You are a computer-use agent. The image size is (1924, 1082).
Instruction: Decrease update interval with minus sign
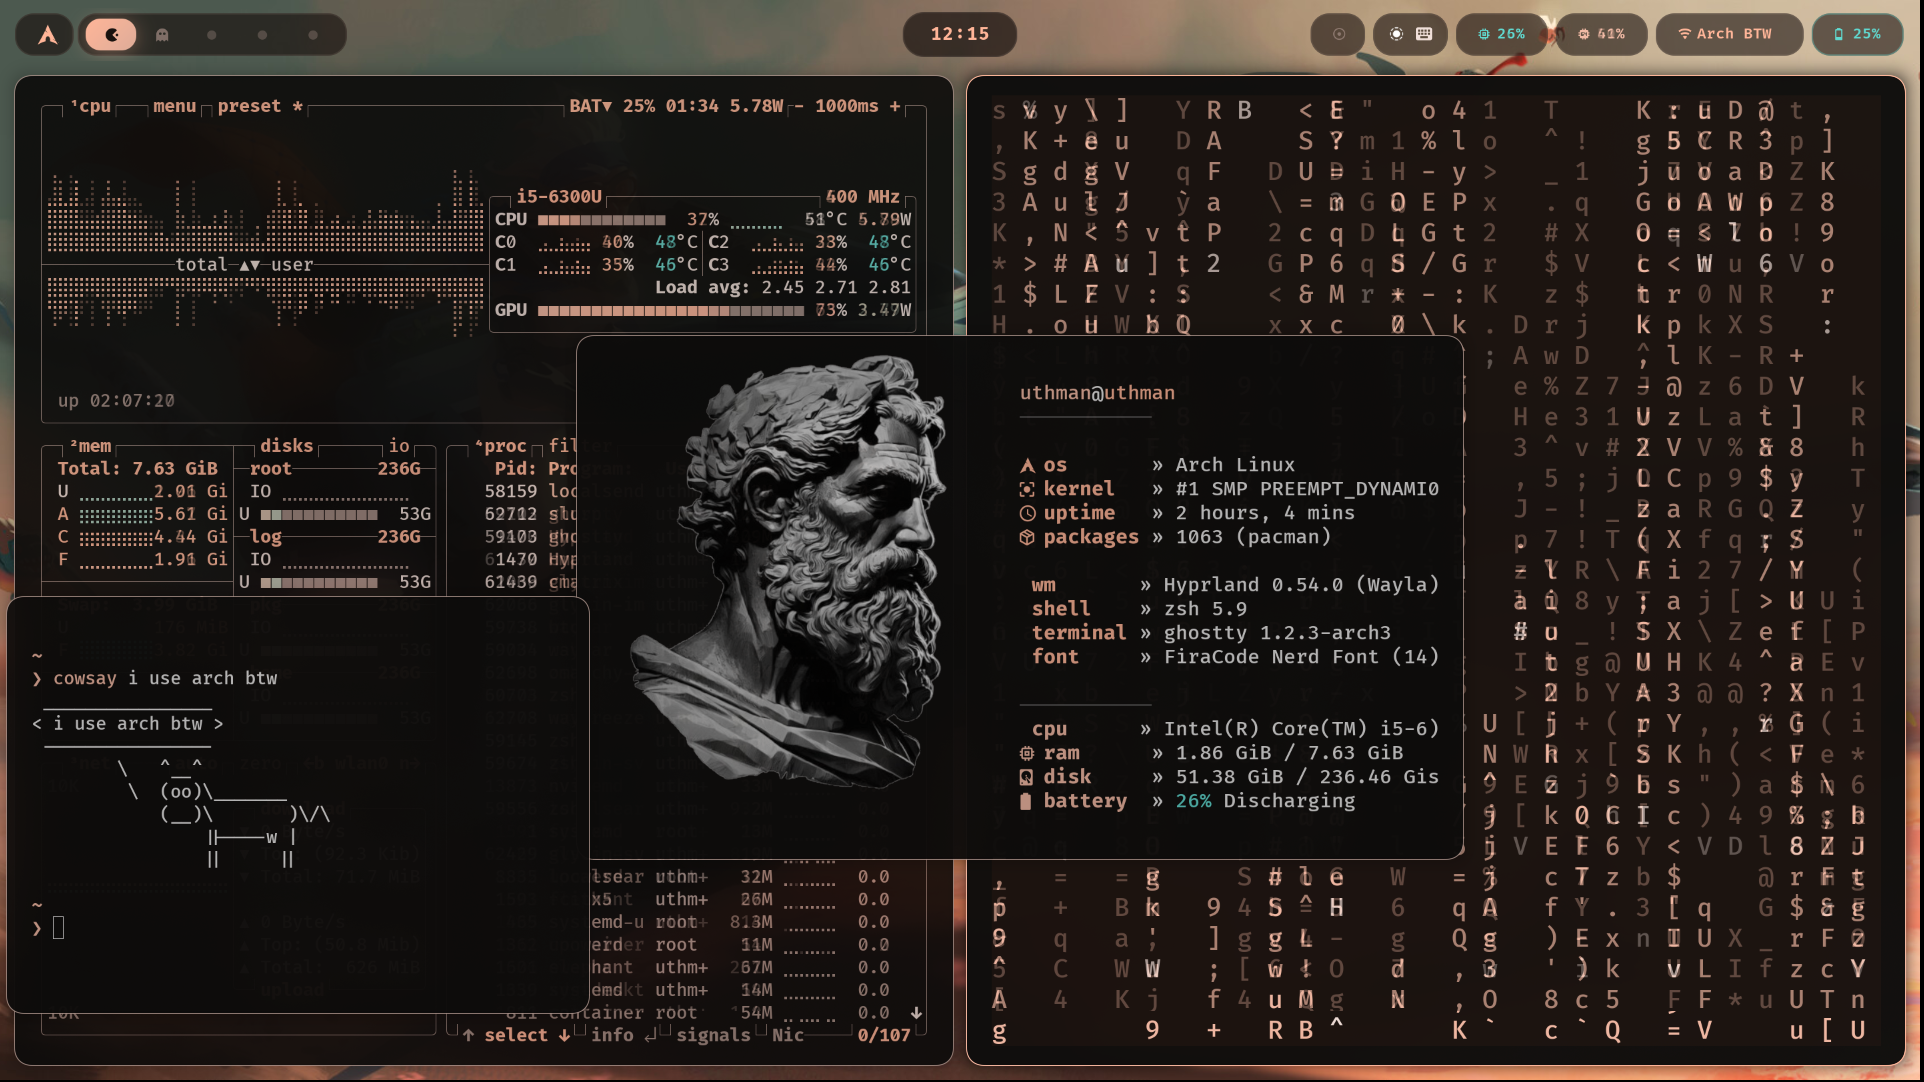(799, 106)
